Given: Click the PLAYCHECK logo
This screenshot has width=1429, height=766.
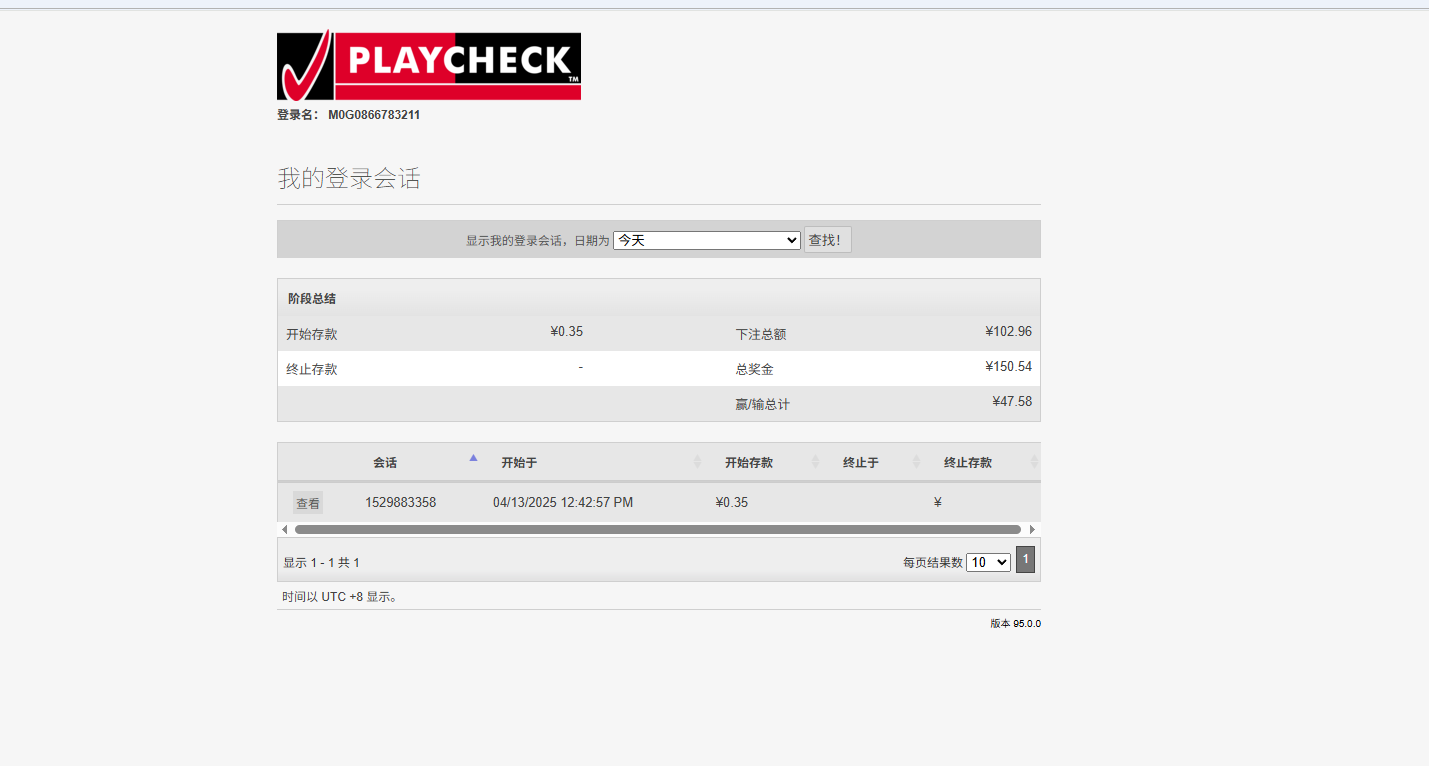Looking at the screenshot, I should pos(428,65).
